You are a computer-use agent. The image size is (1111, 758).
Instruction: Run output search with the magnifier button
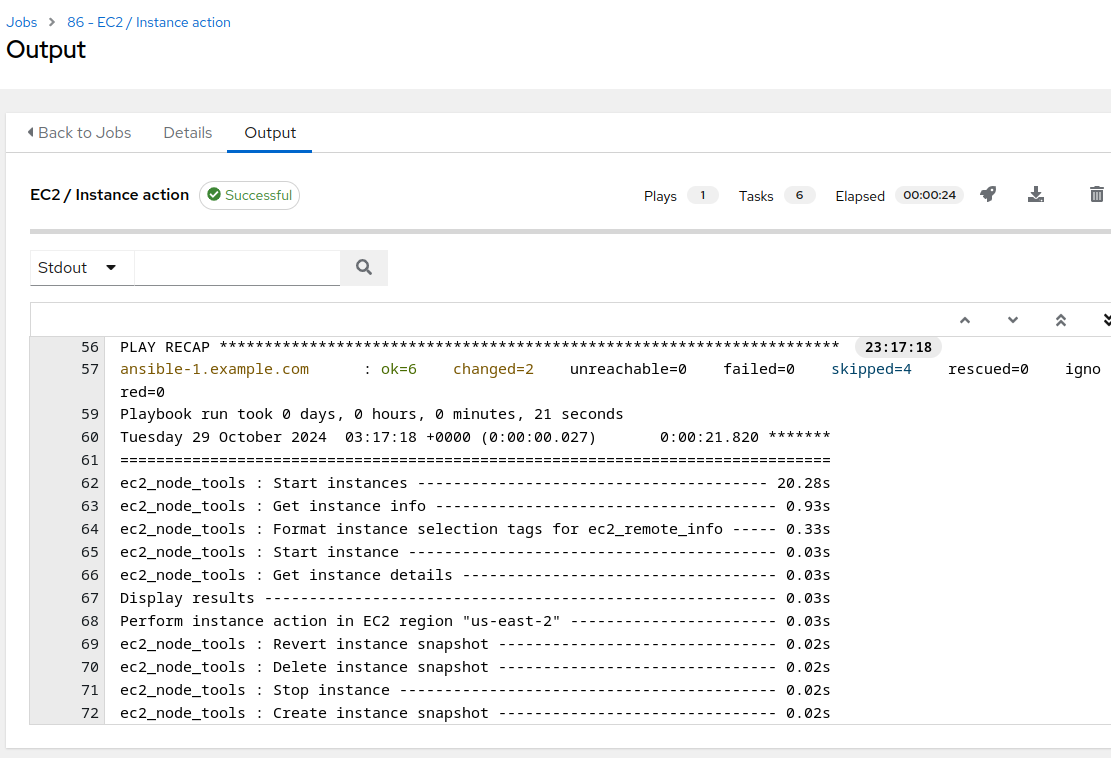[x=363, y=267]
